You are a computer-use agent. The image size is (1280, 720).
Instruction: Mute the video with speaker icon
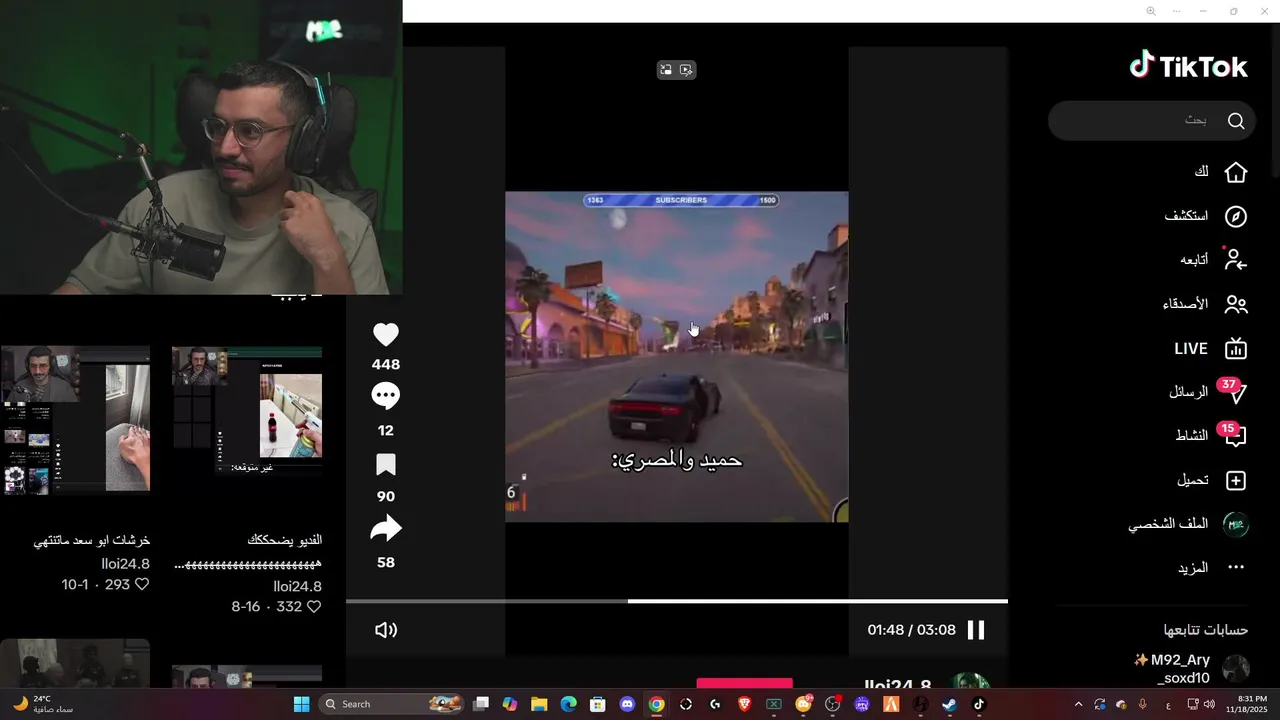coord(386,630)
